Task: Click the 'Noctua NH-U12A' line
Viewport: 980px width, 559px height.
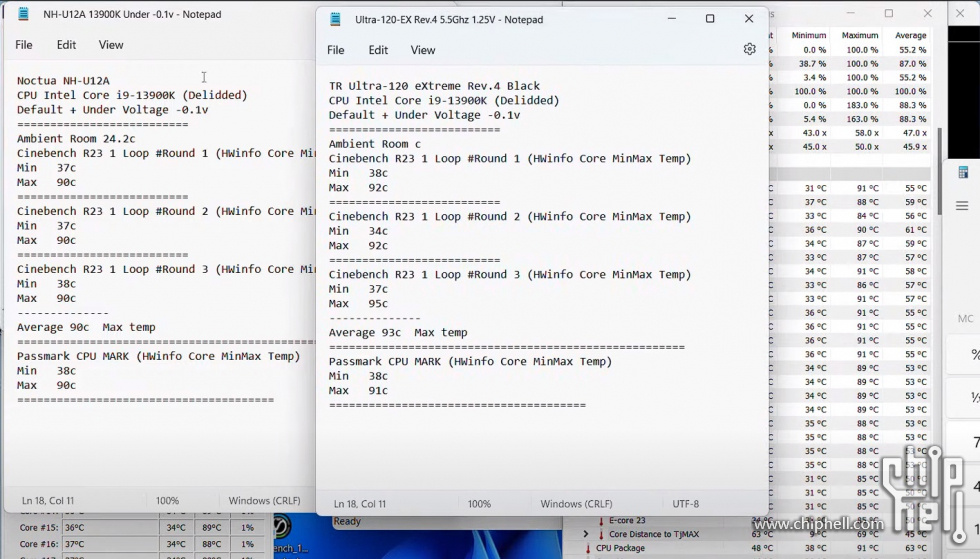Action: click(x=63, y=81)
